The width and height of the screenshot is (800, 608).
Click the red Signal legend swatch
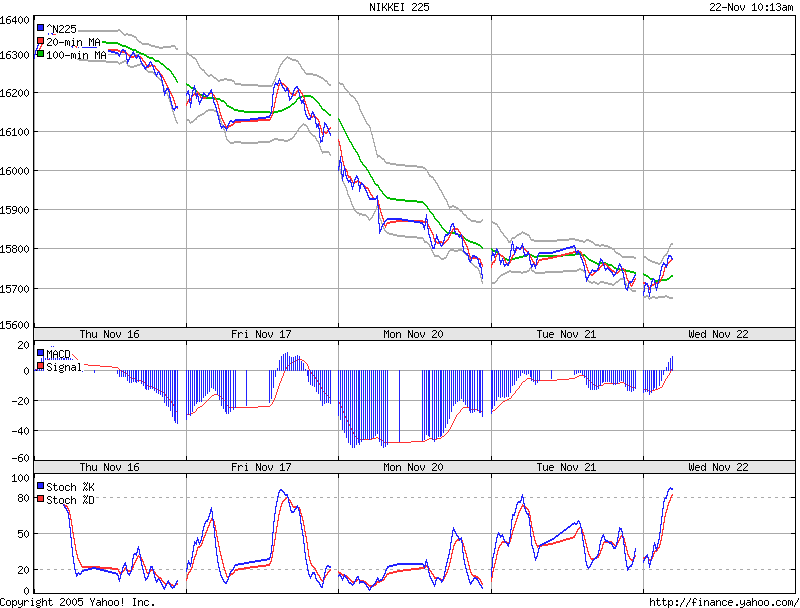40,366
